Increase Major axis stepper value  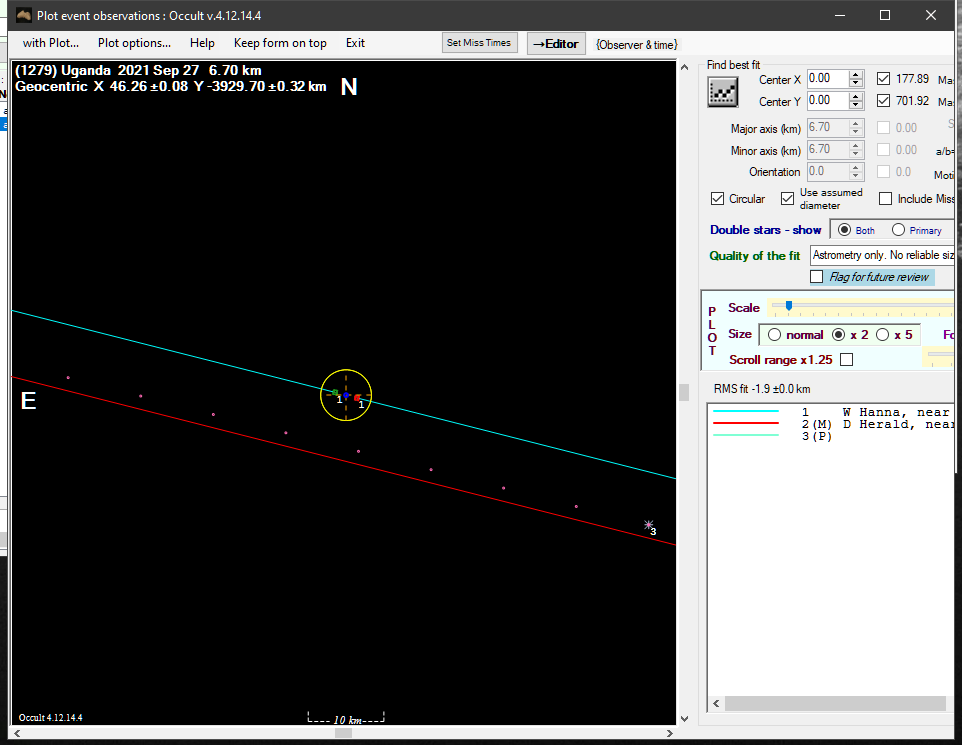[856, 124]
